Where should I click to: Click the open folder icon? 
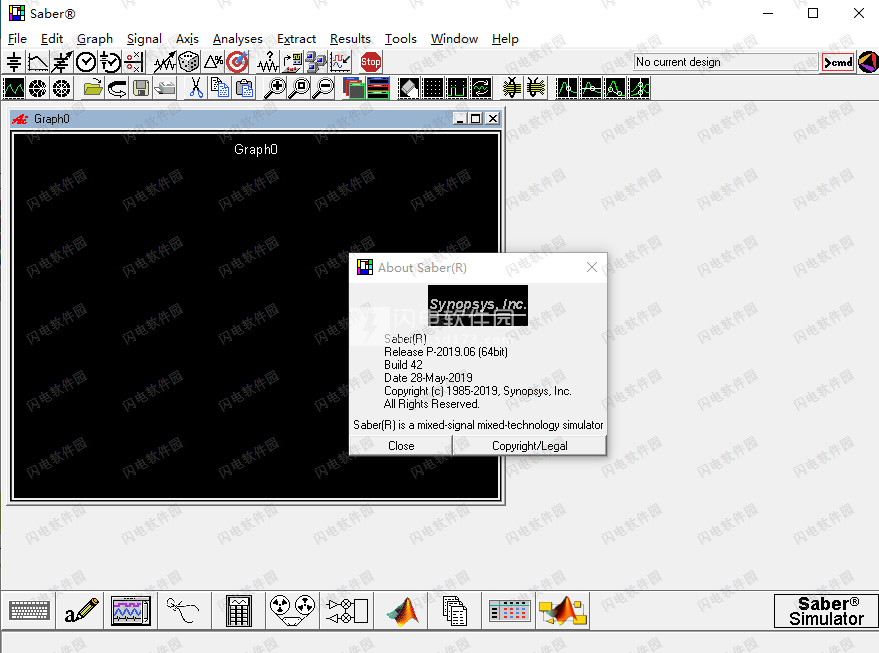pos(92,89)
